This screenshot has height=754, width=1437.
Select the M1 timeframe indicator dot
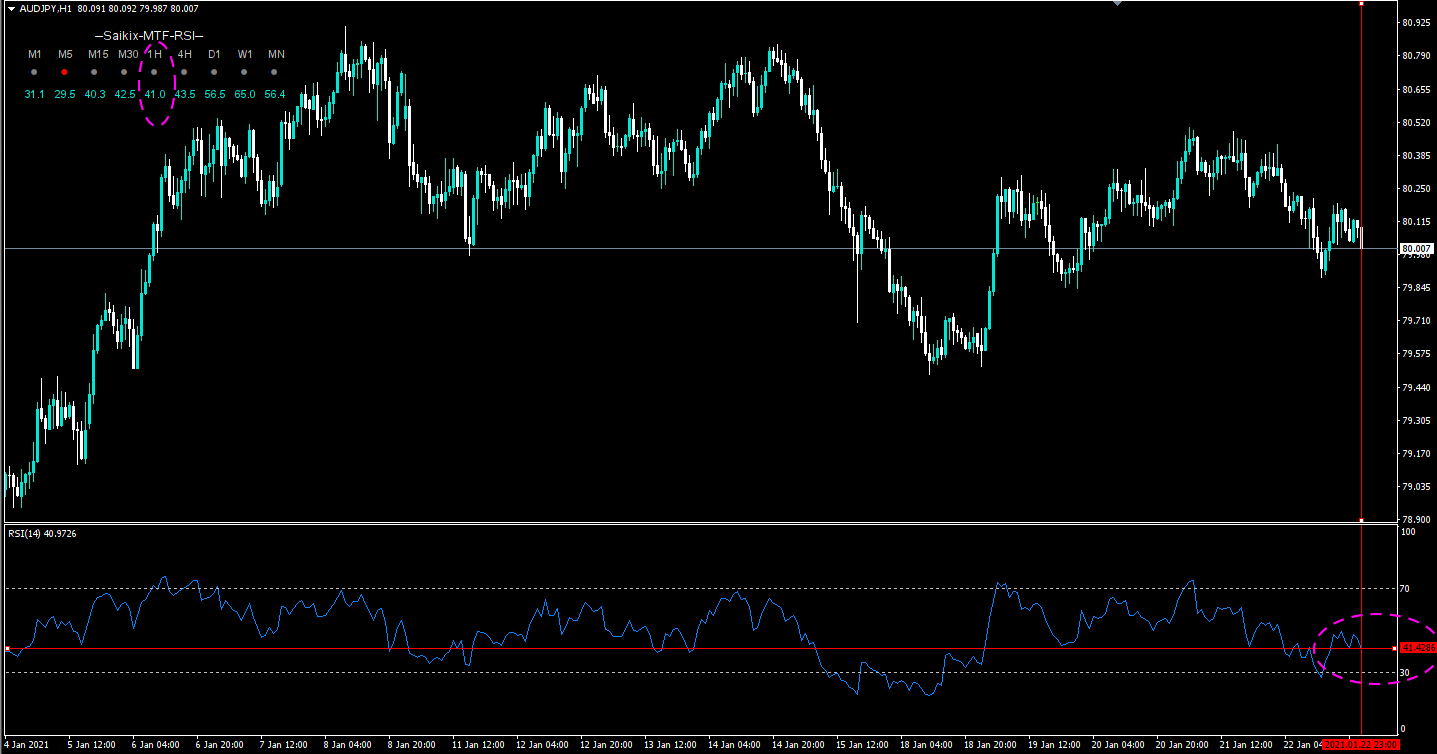click(x=34, y=72)
